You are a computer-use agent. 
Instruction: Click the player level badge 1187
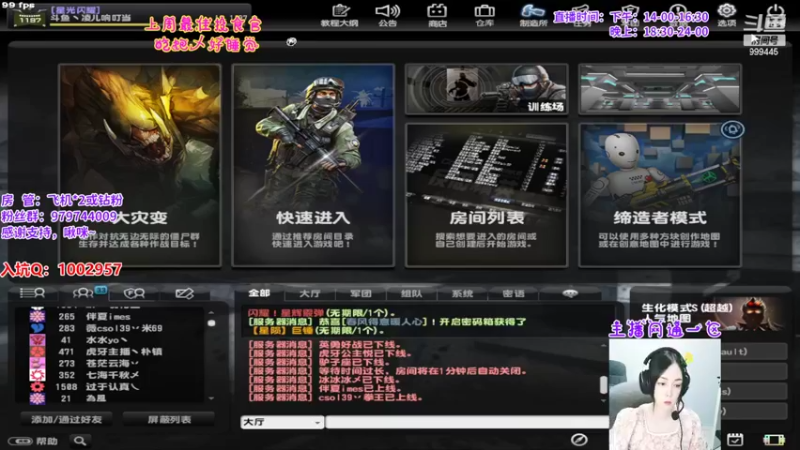(x=30, y=19)
